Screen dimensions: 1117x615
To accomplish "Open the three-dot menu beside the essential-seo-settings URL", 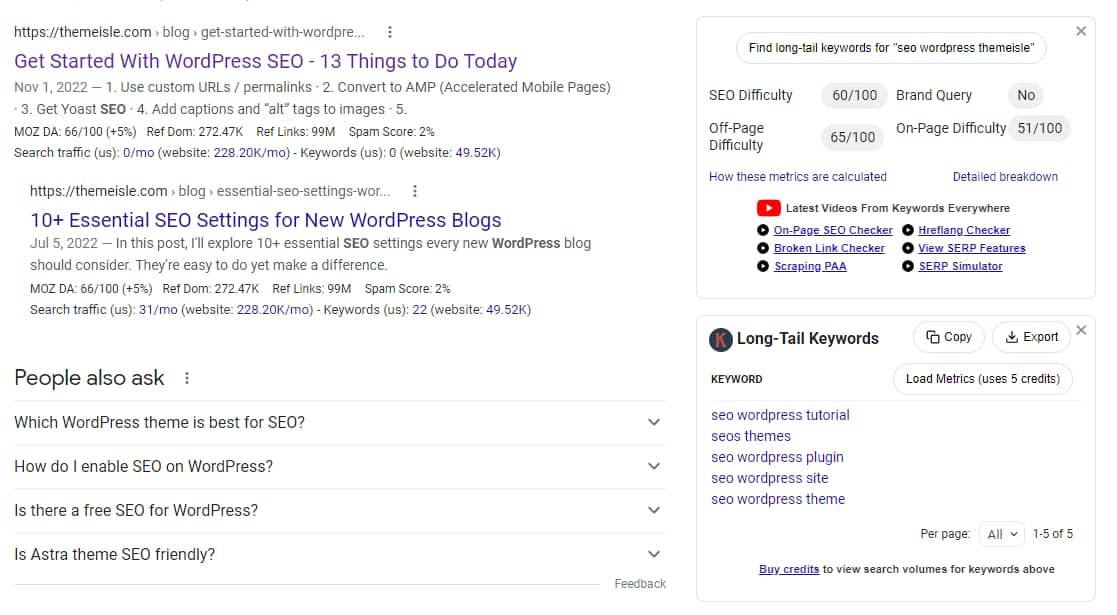I will coord(415,191).
